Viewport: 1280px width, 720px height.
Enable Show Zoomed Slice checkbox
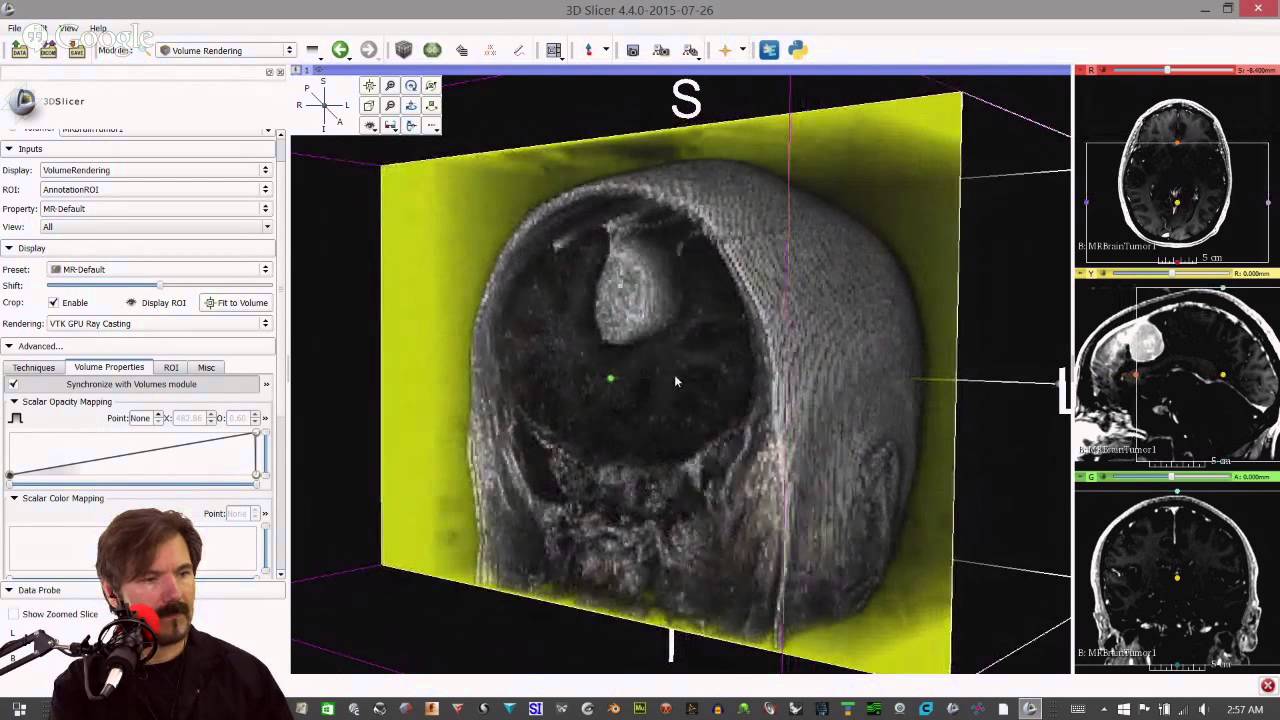tap(13, 614)
